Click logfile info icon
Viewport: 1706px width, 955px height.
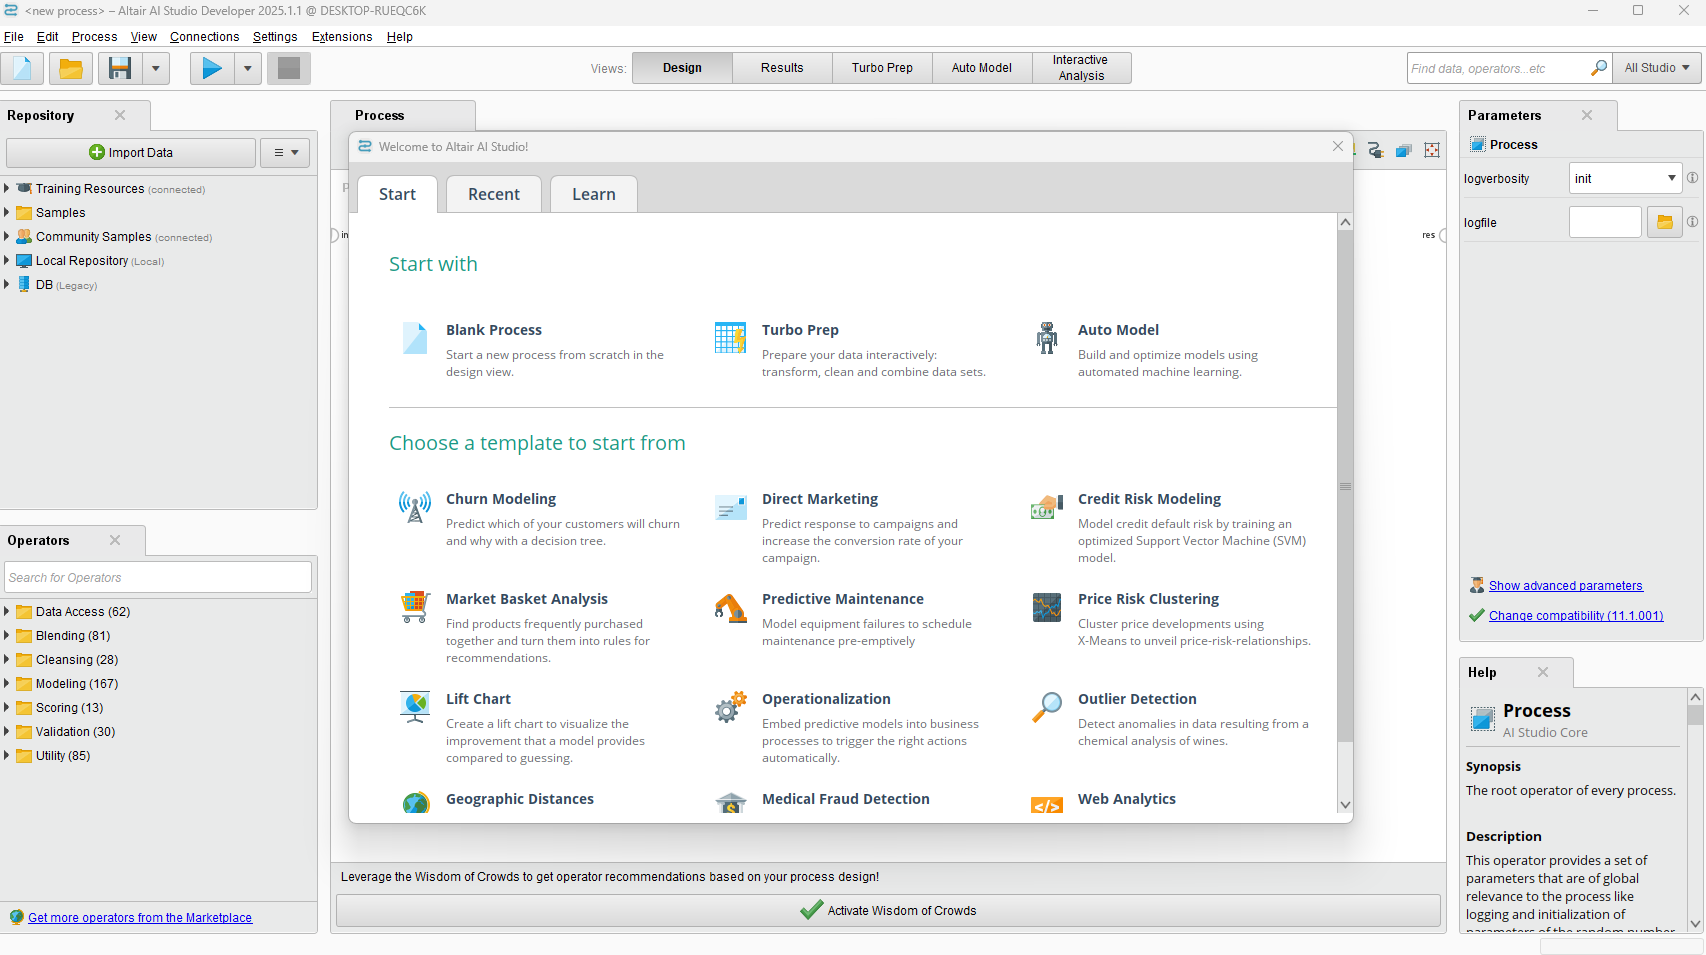tap(1692, 222)
